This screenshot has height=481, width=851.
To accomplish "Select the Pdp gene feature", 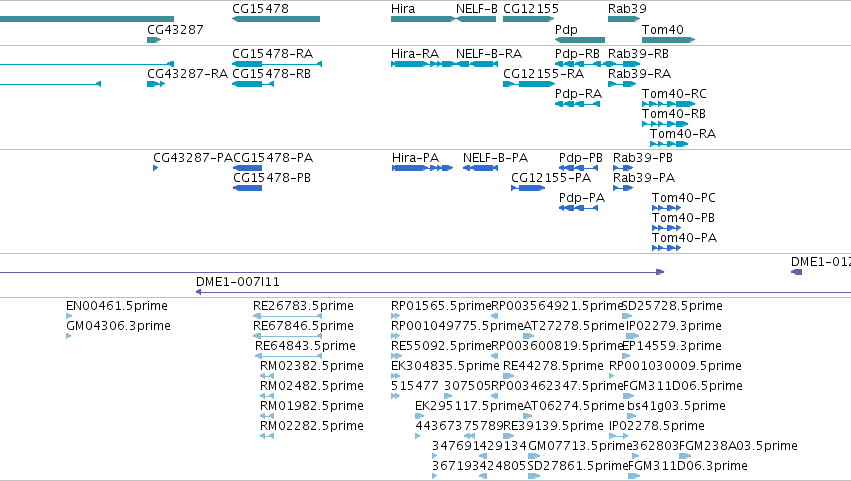I will pos(580,40).
